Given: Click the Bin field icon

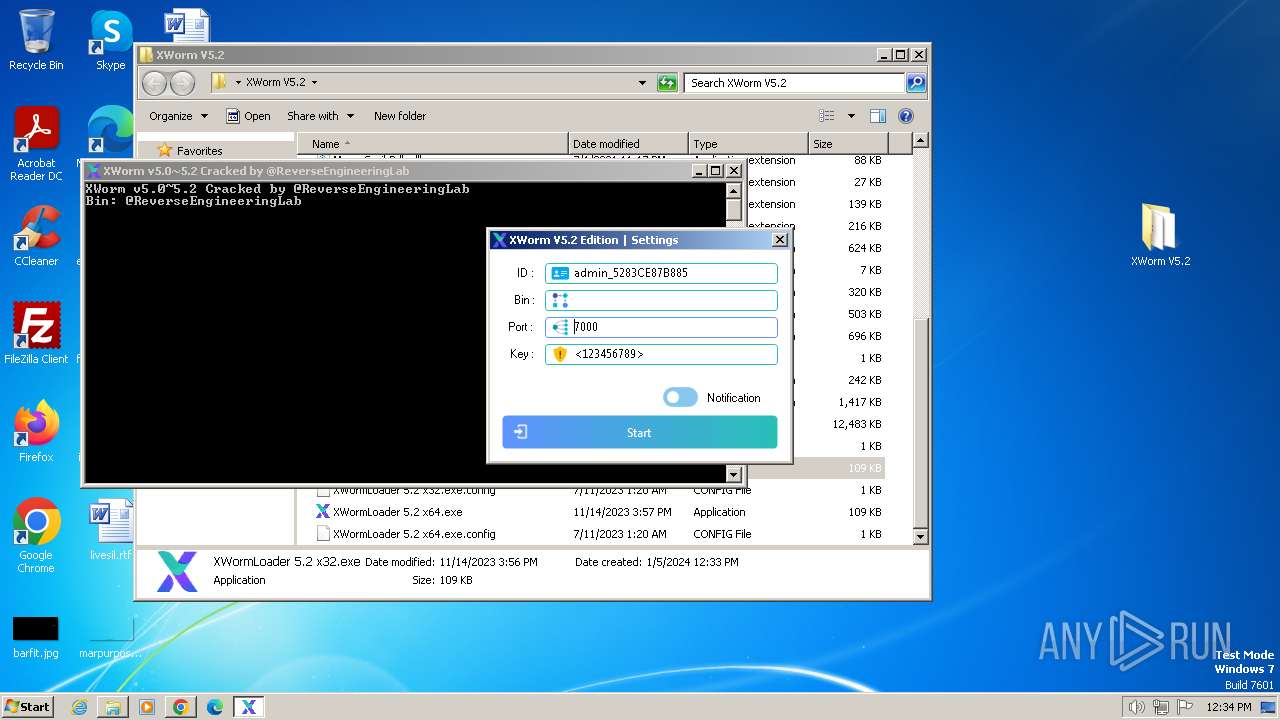Looking at the screenshot, I should pos(559,300).
